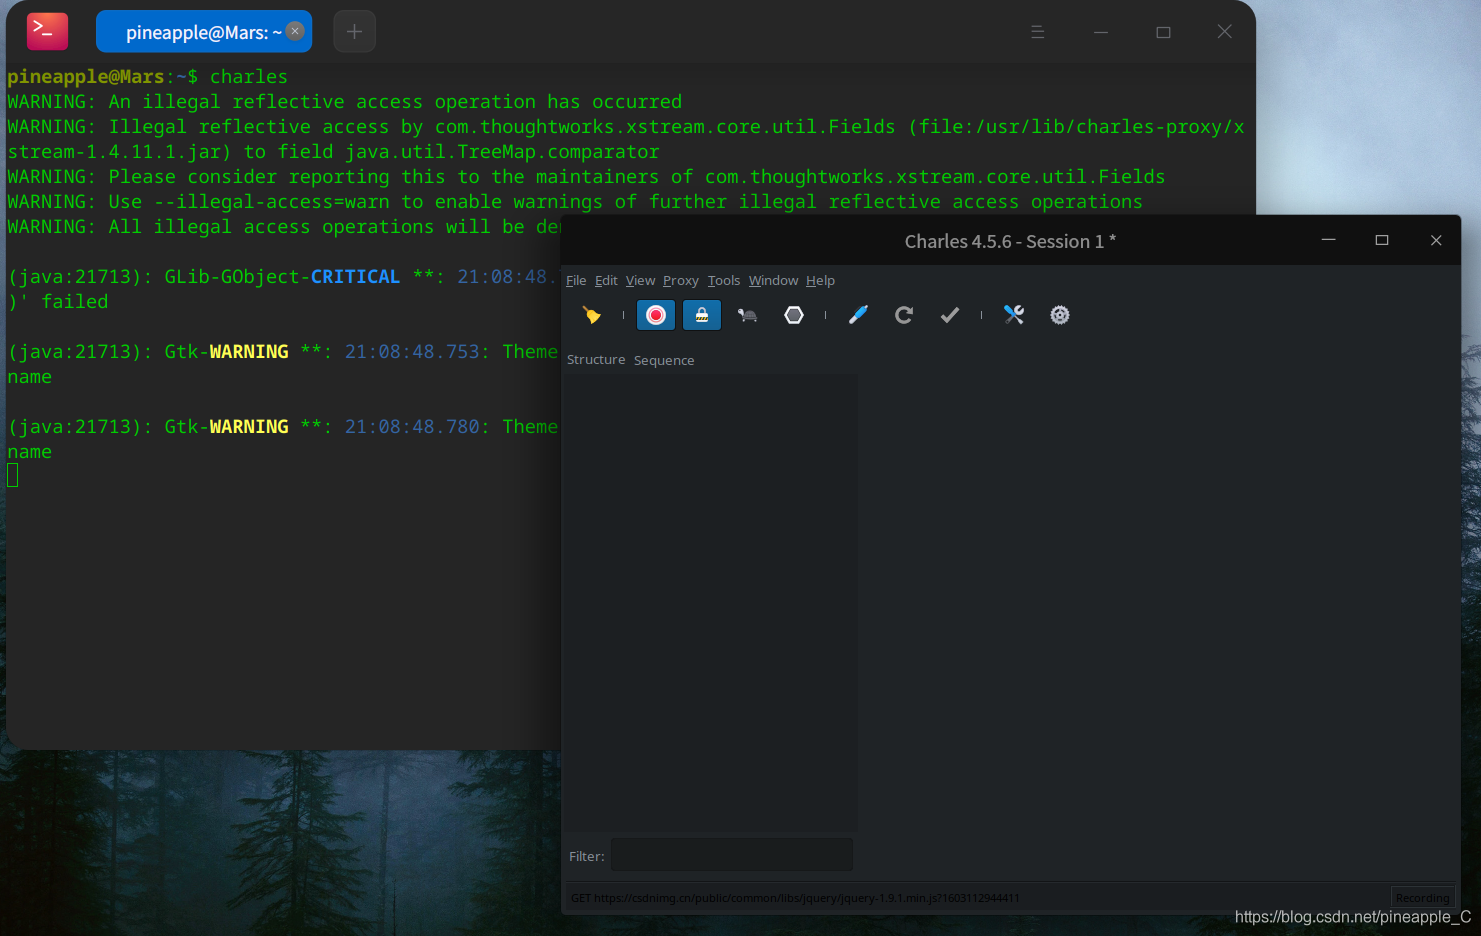Click the red terminal app icon
Screen dimensions: 1481x936
click(47, 31)
